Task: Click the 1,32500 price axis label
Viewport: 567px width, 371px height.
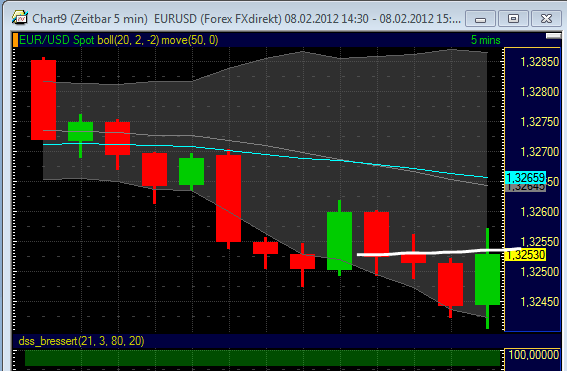Action: [539, 272]
